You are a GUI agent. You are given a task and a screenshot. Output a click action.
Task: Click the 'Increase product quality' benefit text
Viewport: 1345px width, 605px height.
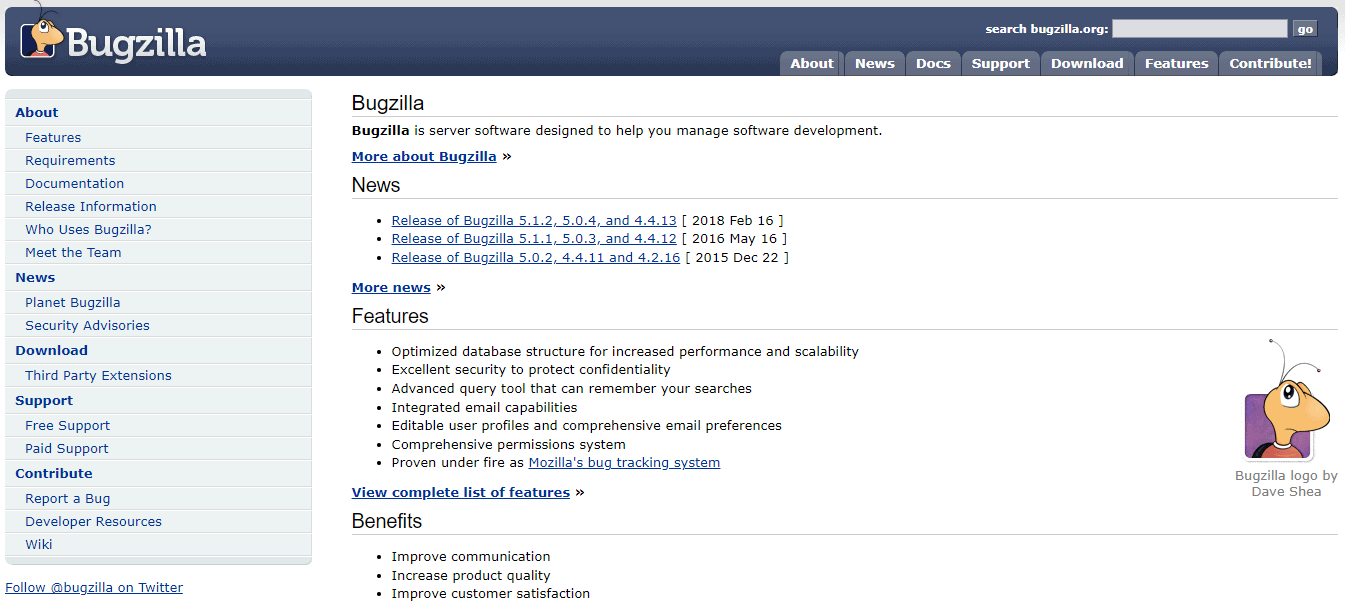point(471,575)
